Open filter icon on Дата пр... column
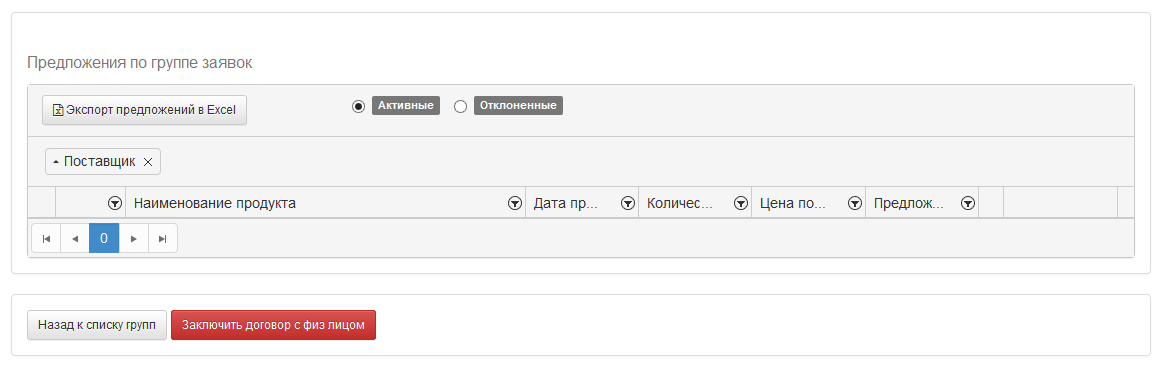1162x374 pixels. (x=628, y=204)
